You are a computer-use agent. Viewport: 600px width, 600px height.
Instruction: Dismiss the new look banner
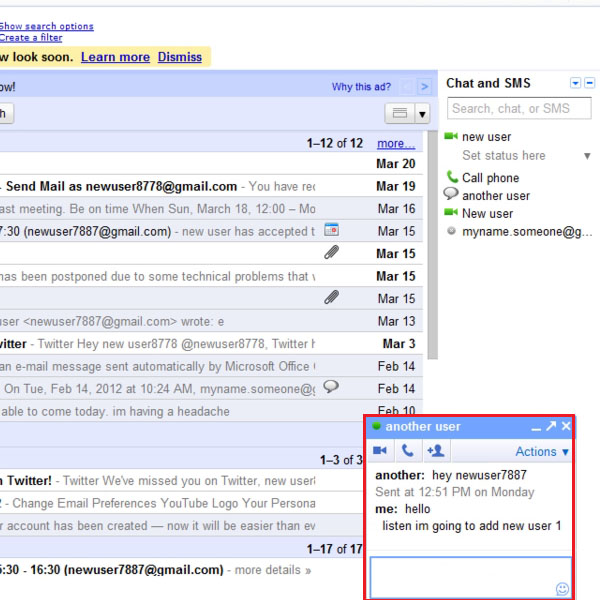(x=179, y=57)
